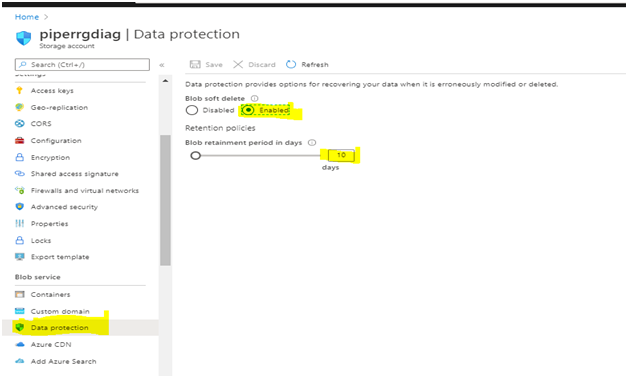The image size is (628, 378).
Task: Click the sidebar scroll up arrow
Action: pos(165,81)
